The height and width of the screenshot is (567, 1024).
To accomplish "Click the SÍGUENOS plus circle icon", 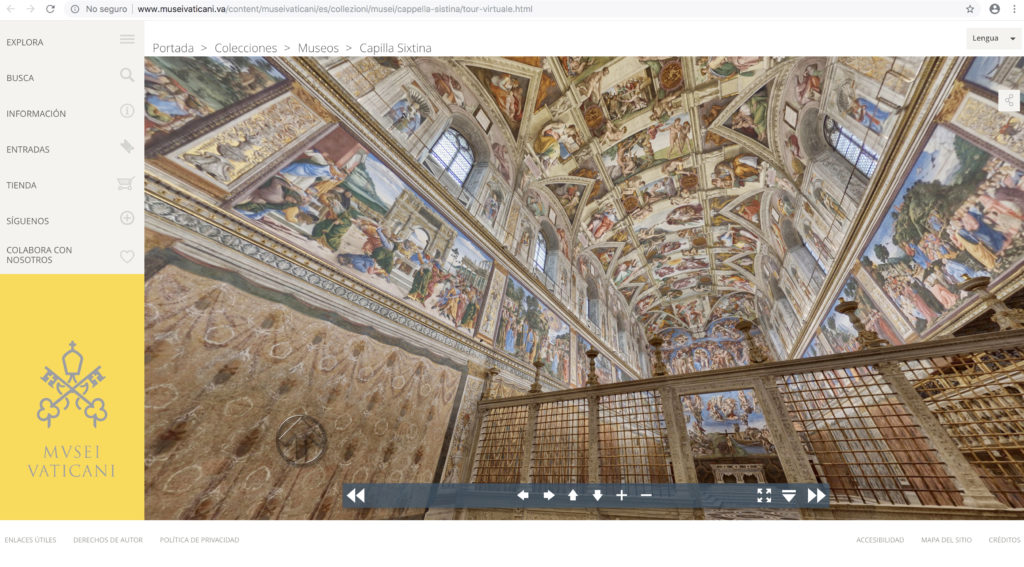I will pyautogui.click(x=127, y=218).
